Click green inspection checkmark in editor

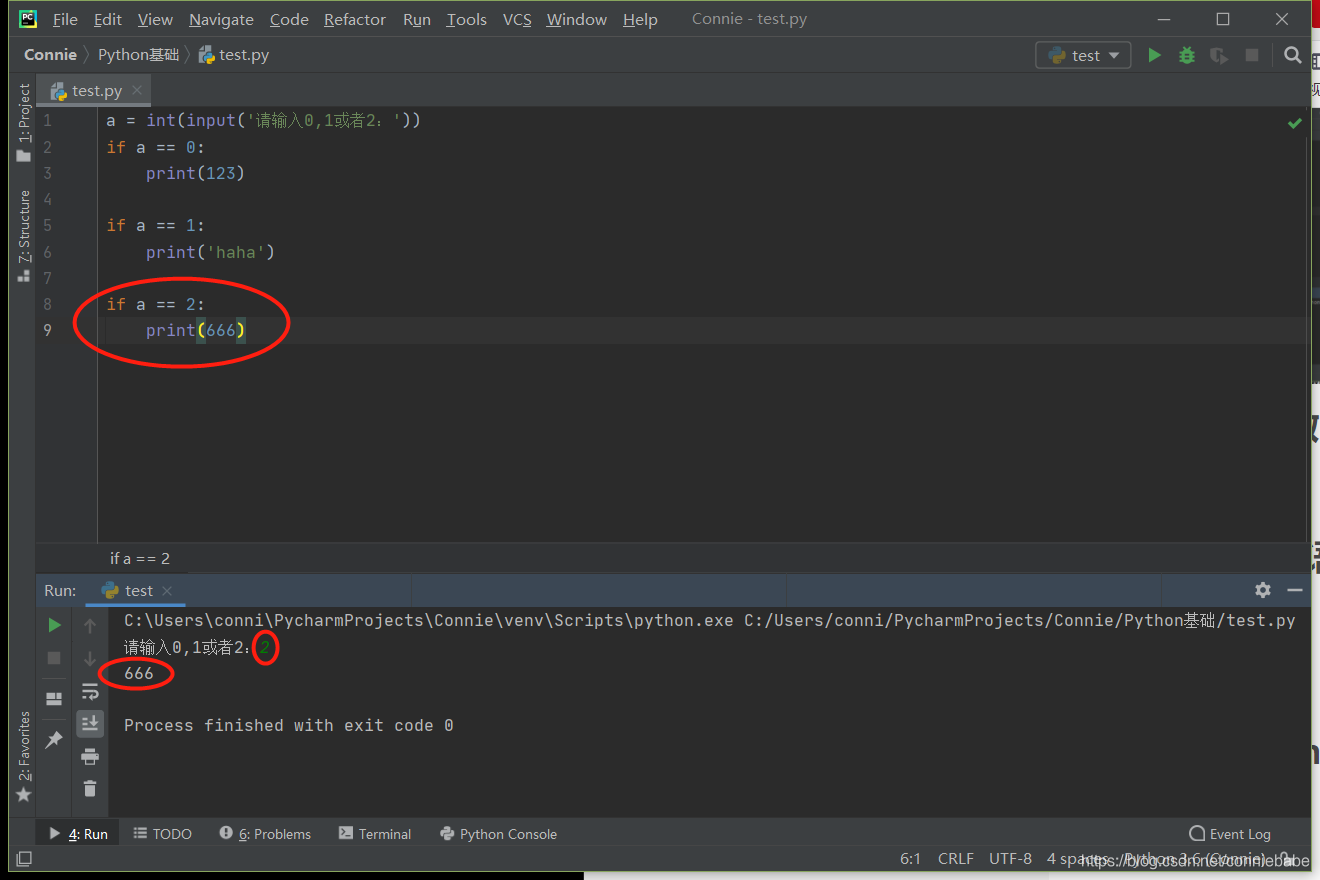[x=1295, y=122]
